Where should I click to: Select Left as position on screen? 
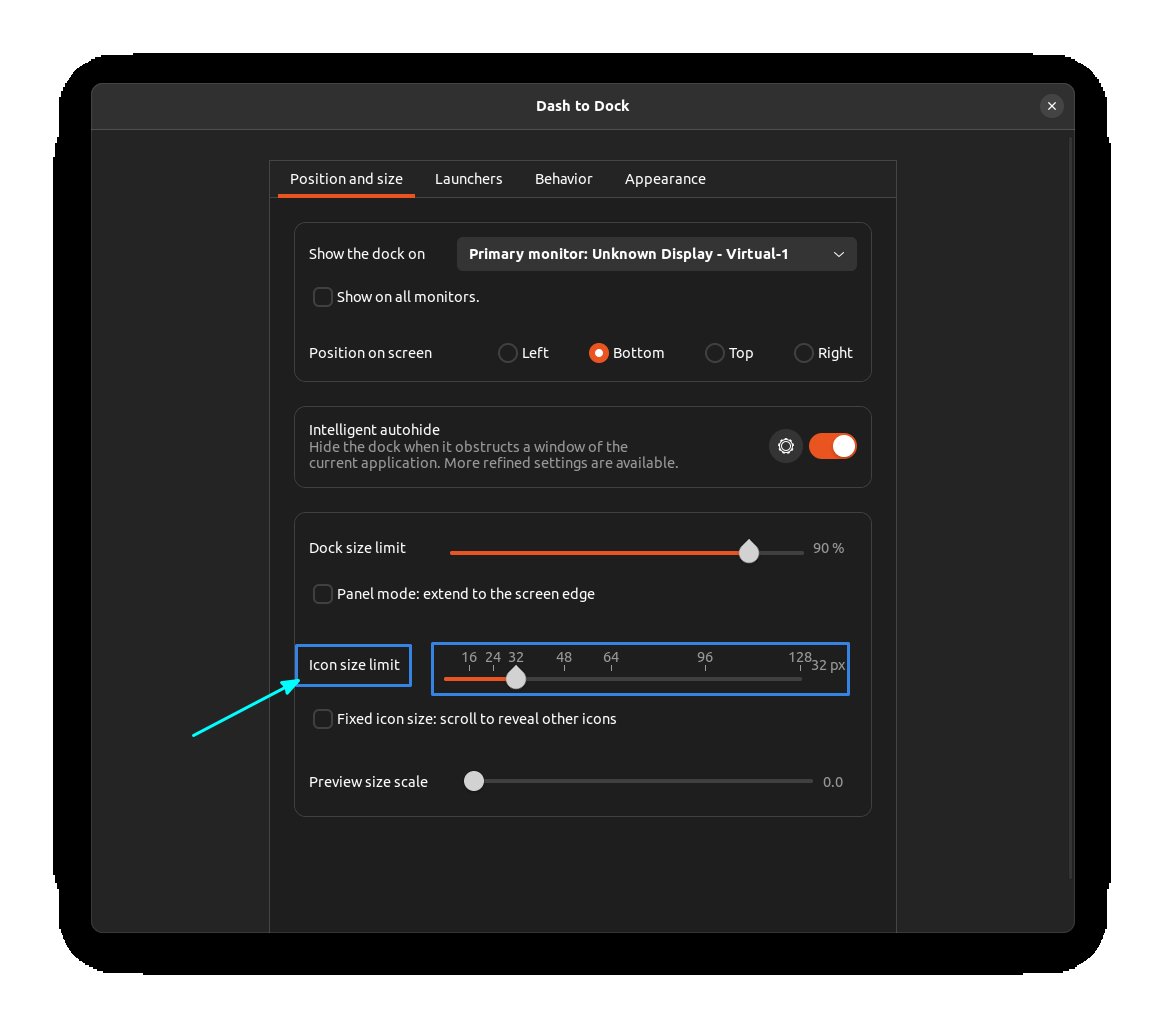[507, 353]
